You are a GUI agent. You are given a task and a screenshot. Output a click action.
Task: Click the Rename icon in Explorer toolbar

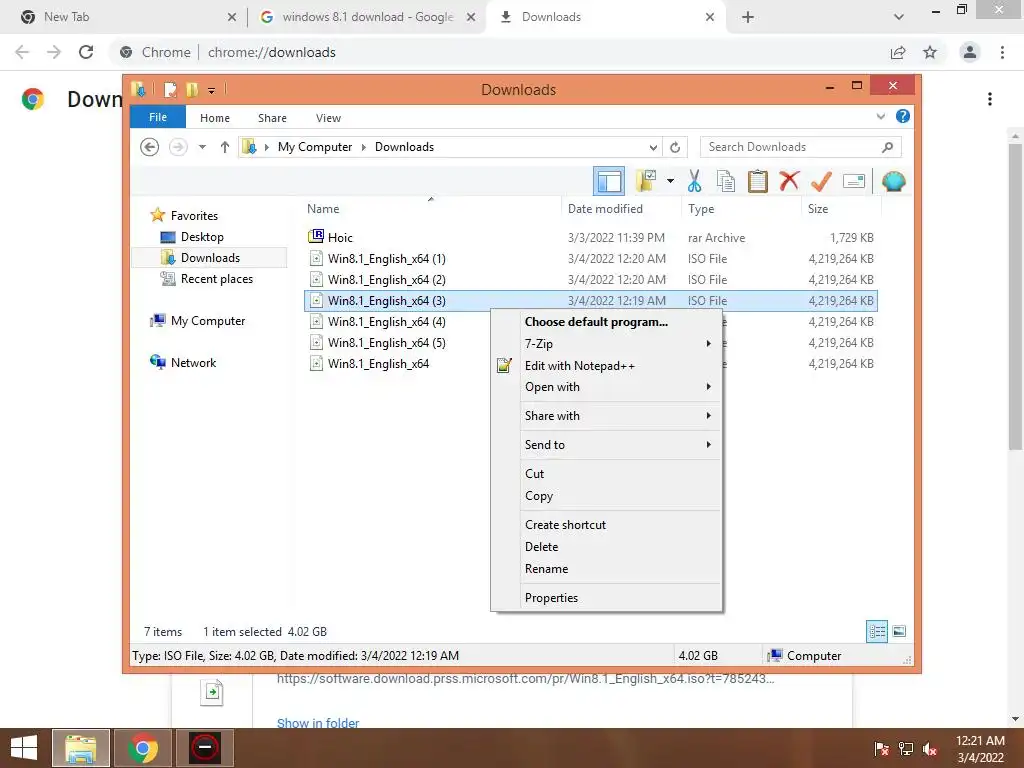pyautogui.click(x=854, y=181)
